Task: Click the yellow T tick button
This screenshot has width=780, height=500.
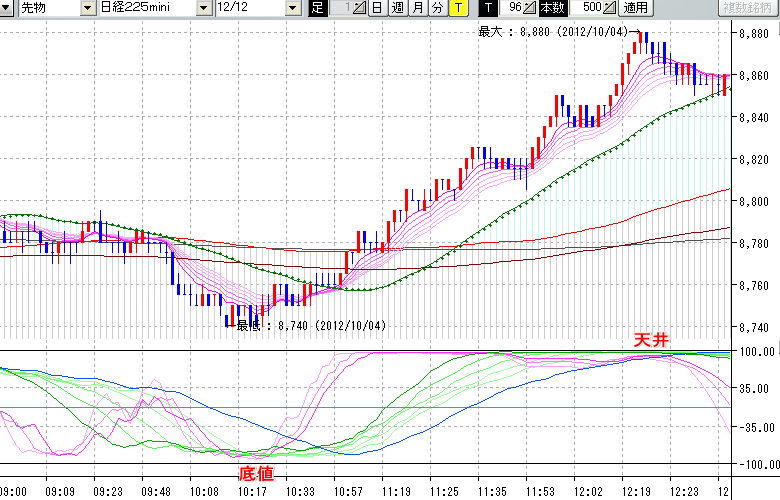Action: tap(457, 8)
